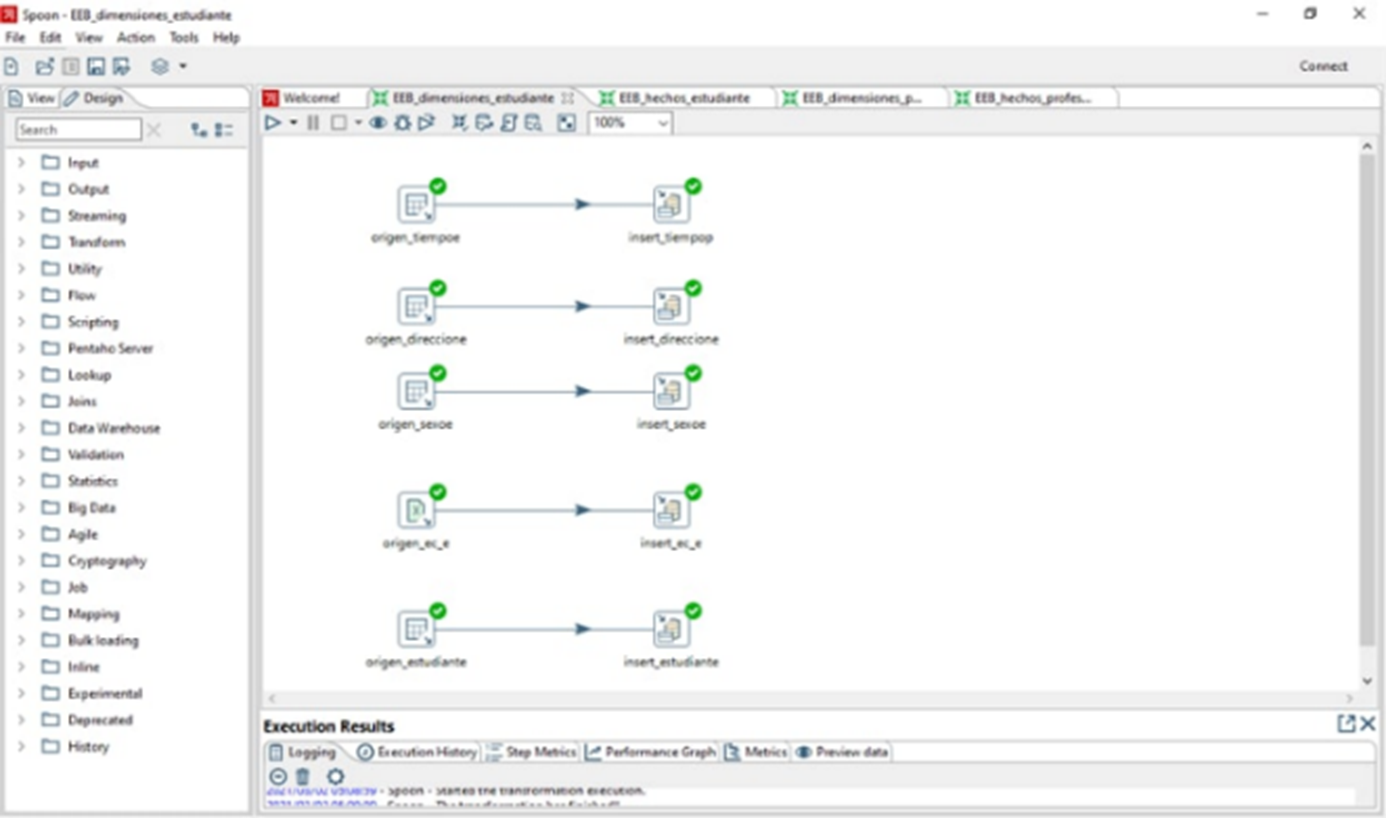Expand the Scripting folder
The height and width of the screenshot is (818, 1386).
pyautogui.click(x=21, y=322)
